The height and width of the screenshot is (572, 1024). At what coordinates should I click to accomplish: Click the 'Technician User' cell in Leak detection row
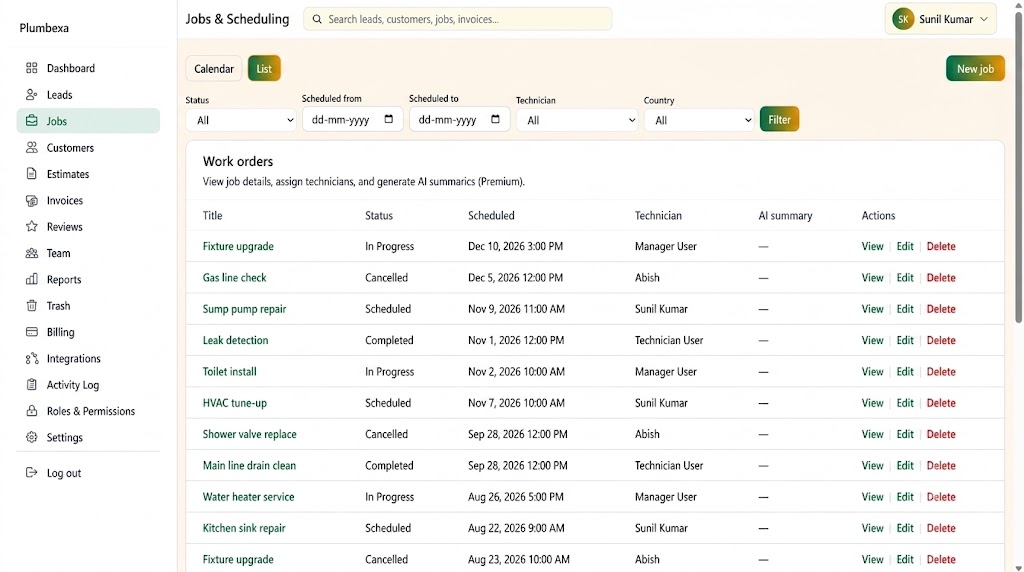click(x=669, y=340)
